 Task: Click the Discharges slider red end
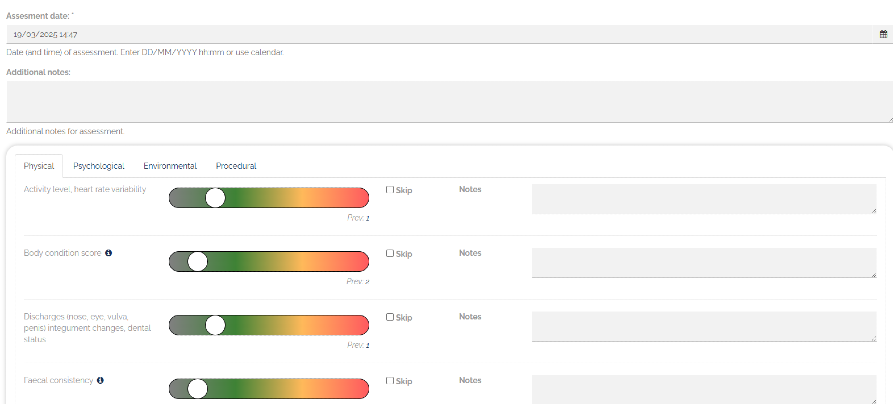[x=358, y=325]
